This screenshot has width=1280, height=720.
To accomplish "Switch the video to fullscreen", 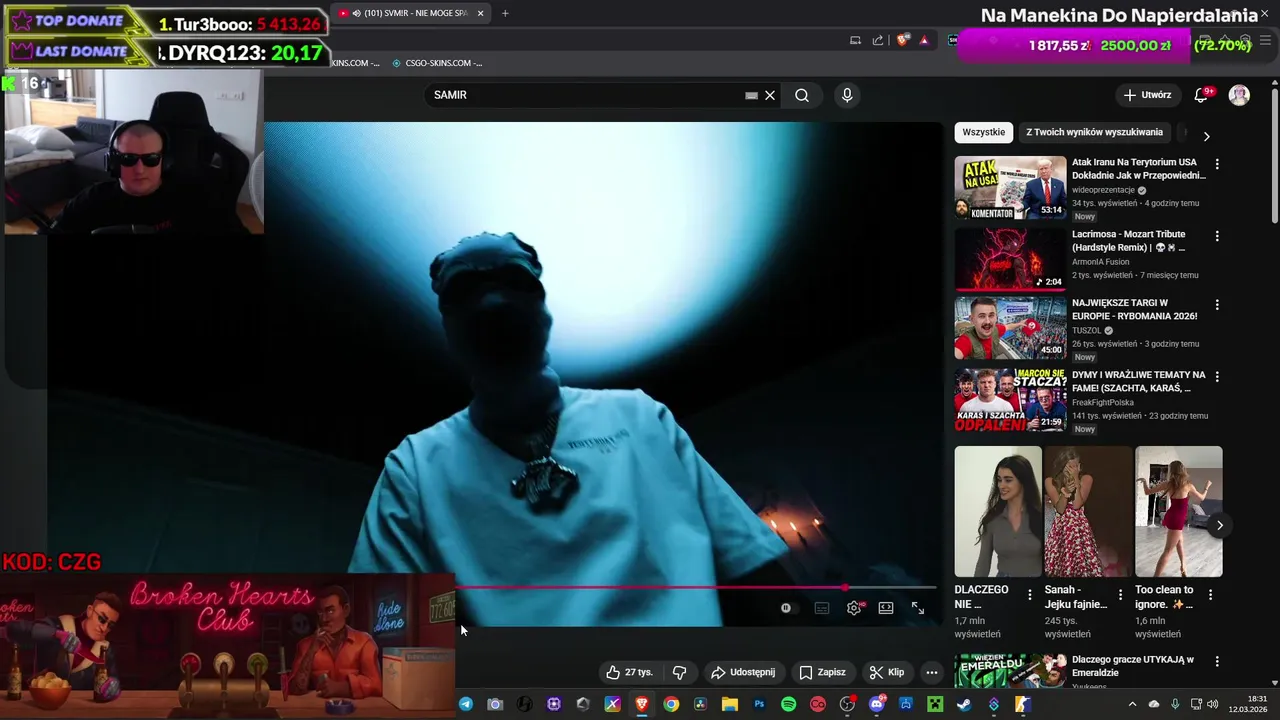I will (918, 608).
